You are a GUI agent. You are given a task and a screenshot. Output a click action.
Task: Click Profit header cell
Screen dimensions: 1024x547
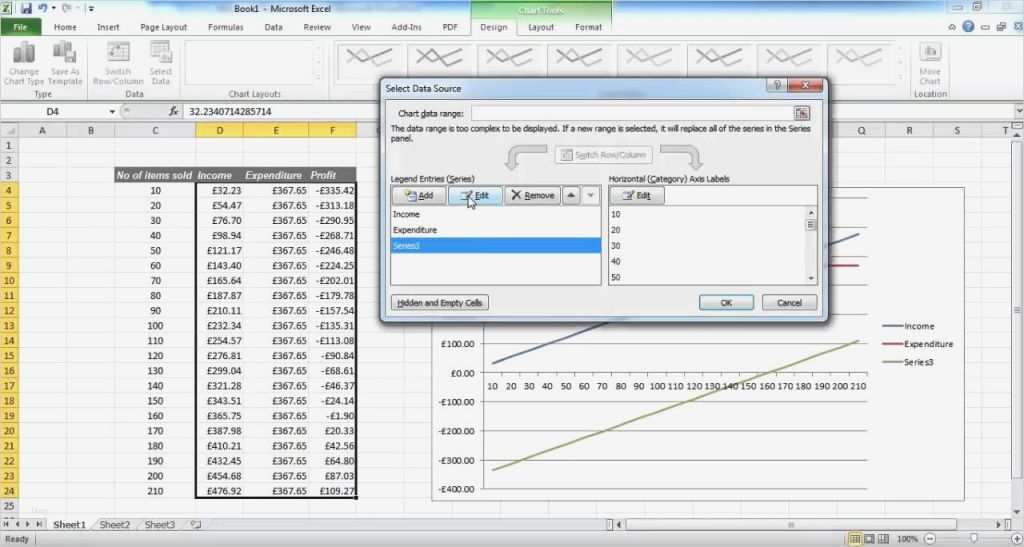(332, 175)
